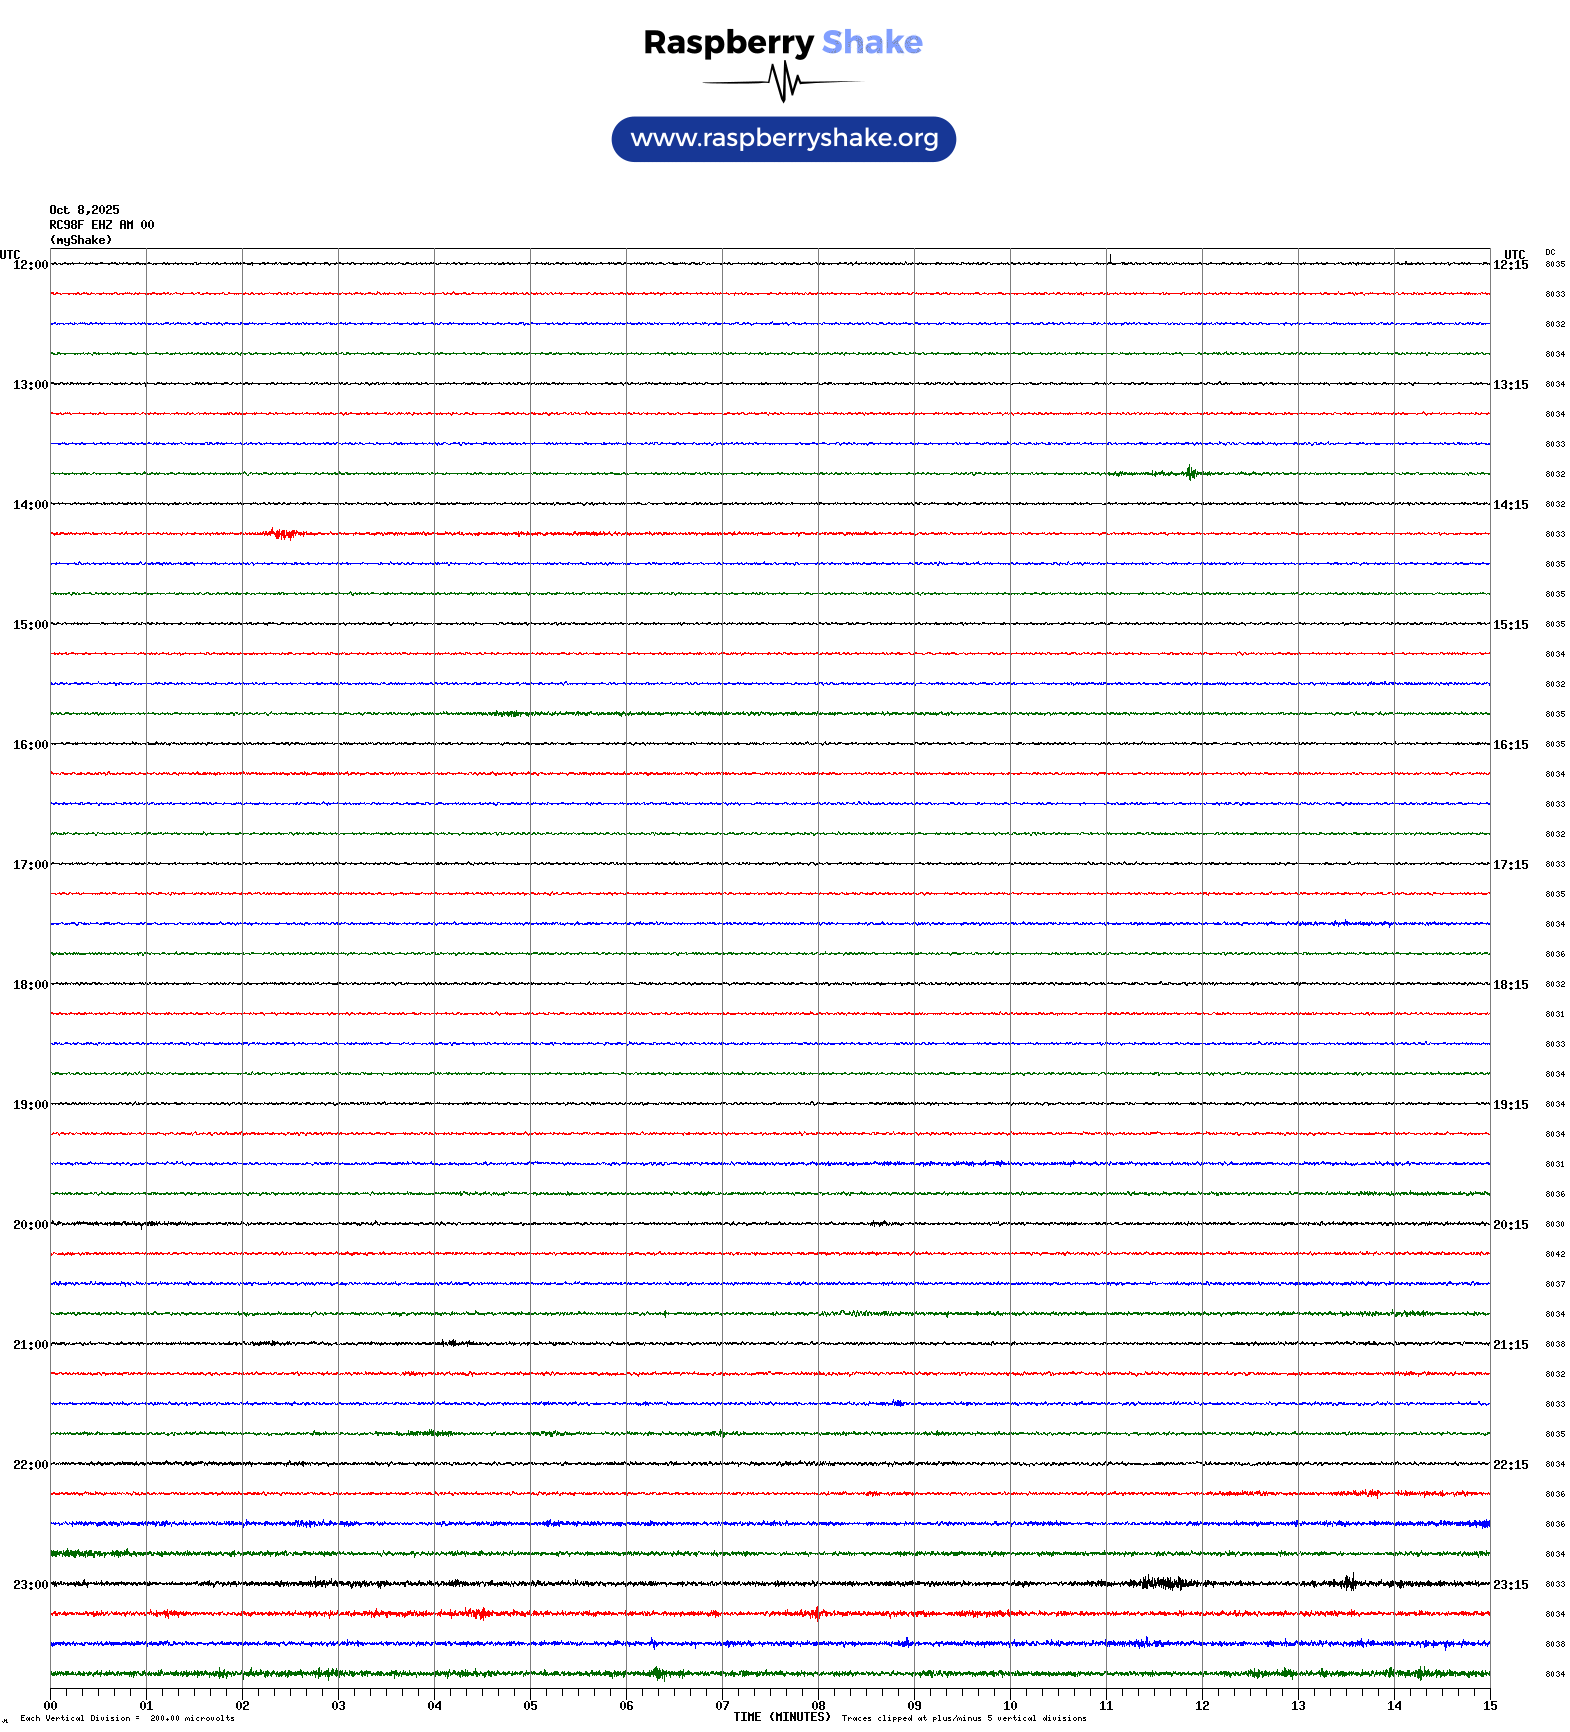Select the 12:00 UTC hour label
The image size is (1570, 1732).
[x=30, y=265]
